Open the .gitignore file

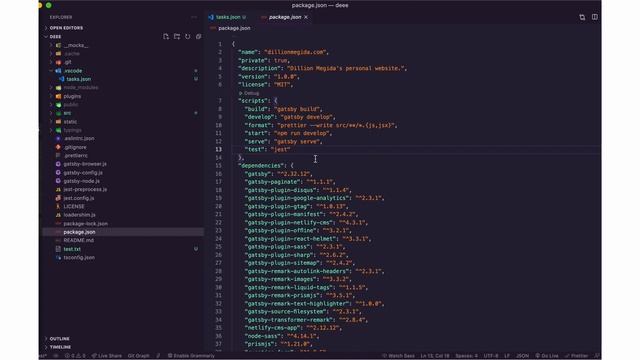[75, 147]
